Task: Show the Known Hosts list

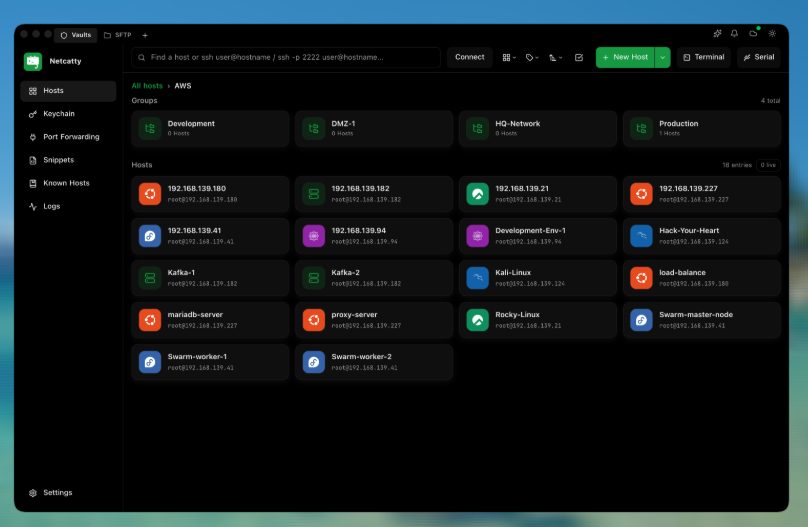Action: click(68, 183)
